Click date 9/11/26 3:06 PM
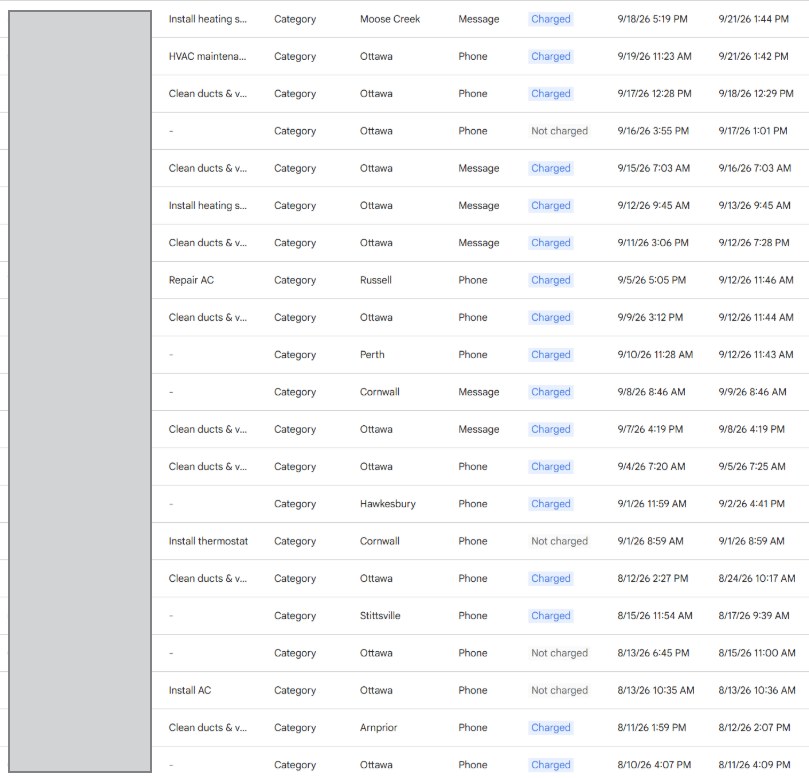The width and height of the screenshot is (809, 778). pyautogui.click(x=653, y=243)
